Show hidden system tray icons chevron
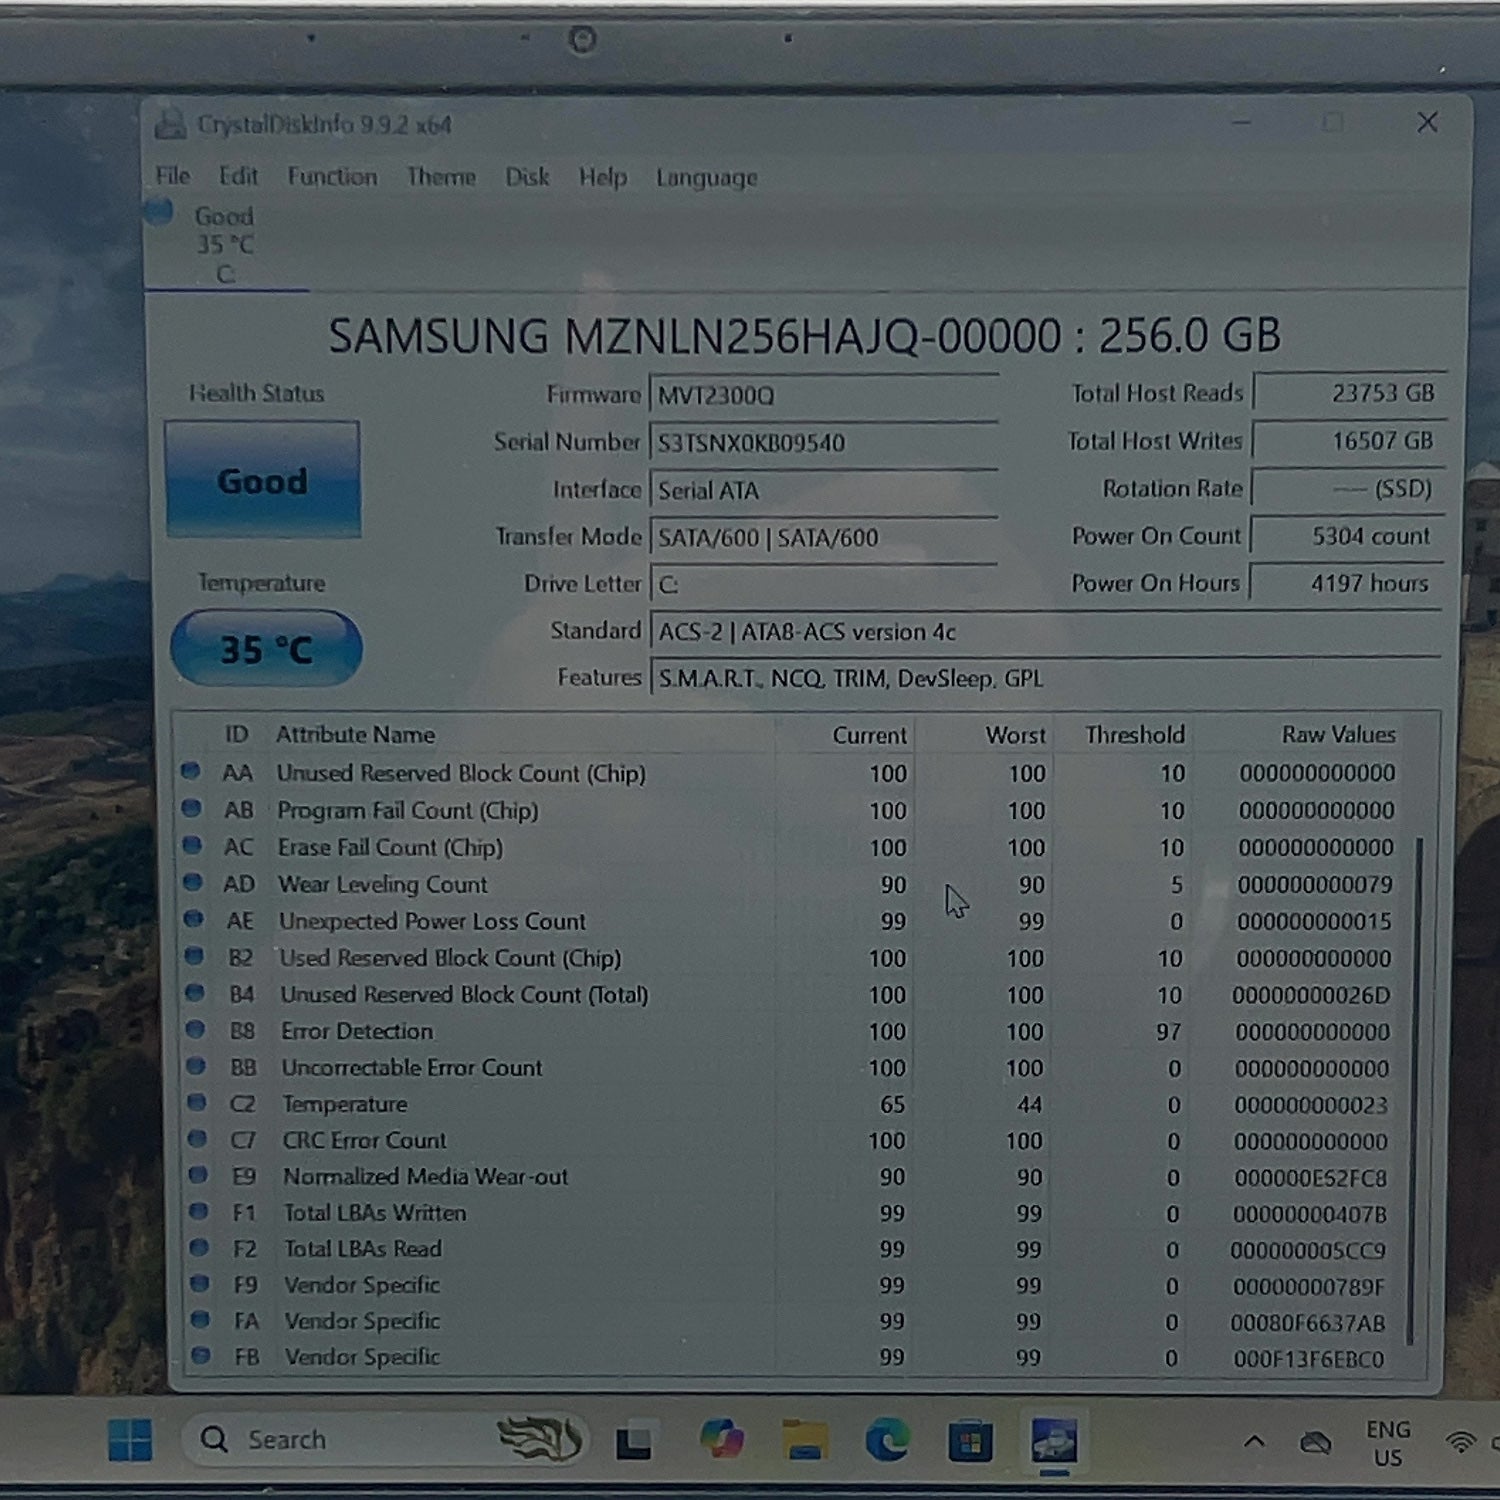 coord(1254,1441)
